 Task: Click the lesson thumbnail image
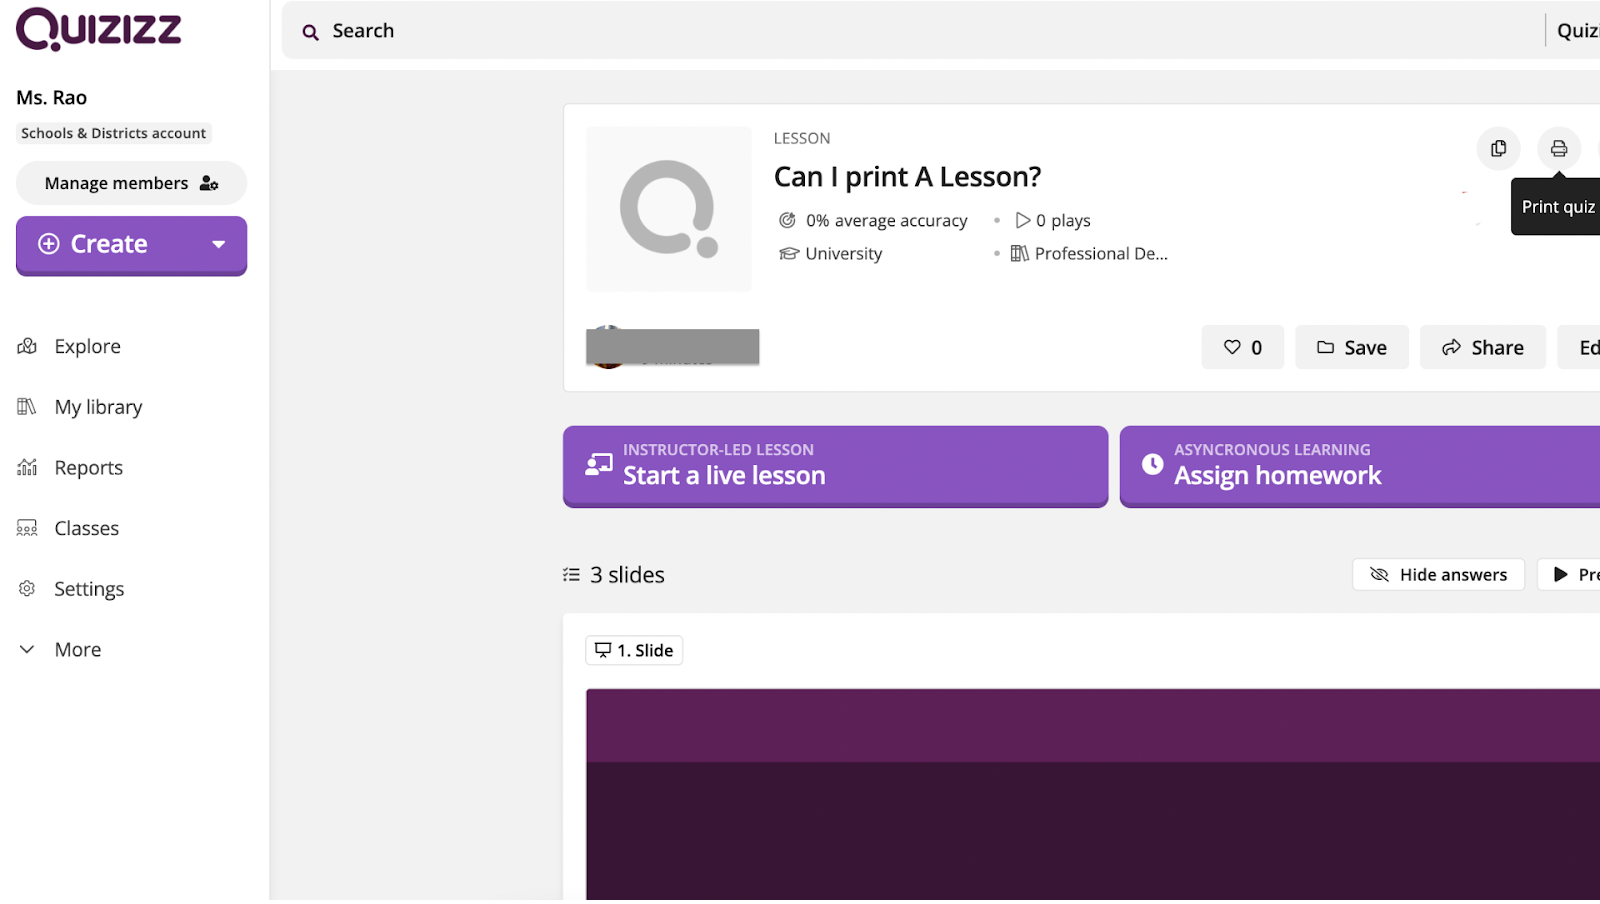point(668,209)
